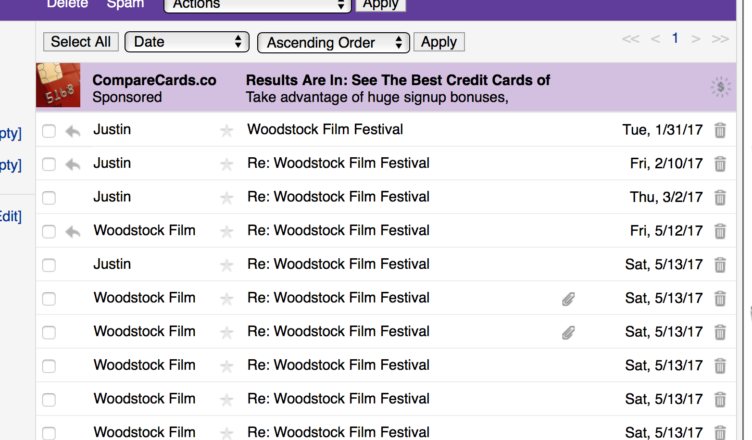Star the Fri, 5/12/17 Woodstock Film email

pyautogui.click(x=226, y=232)
